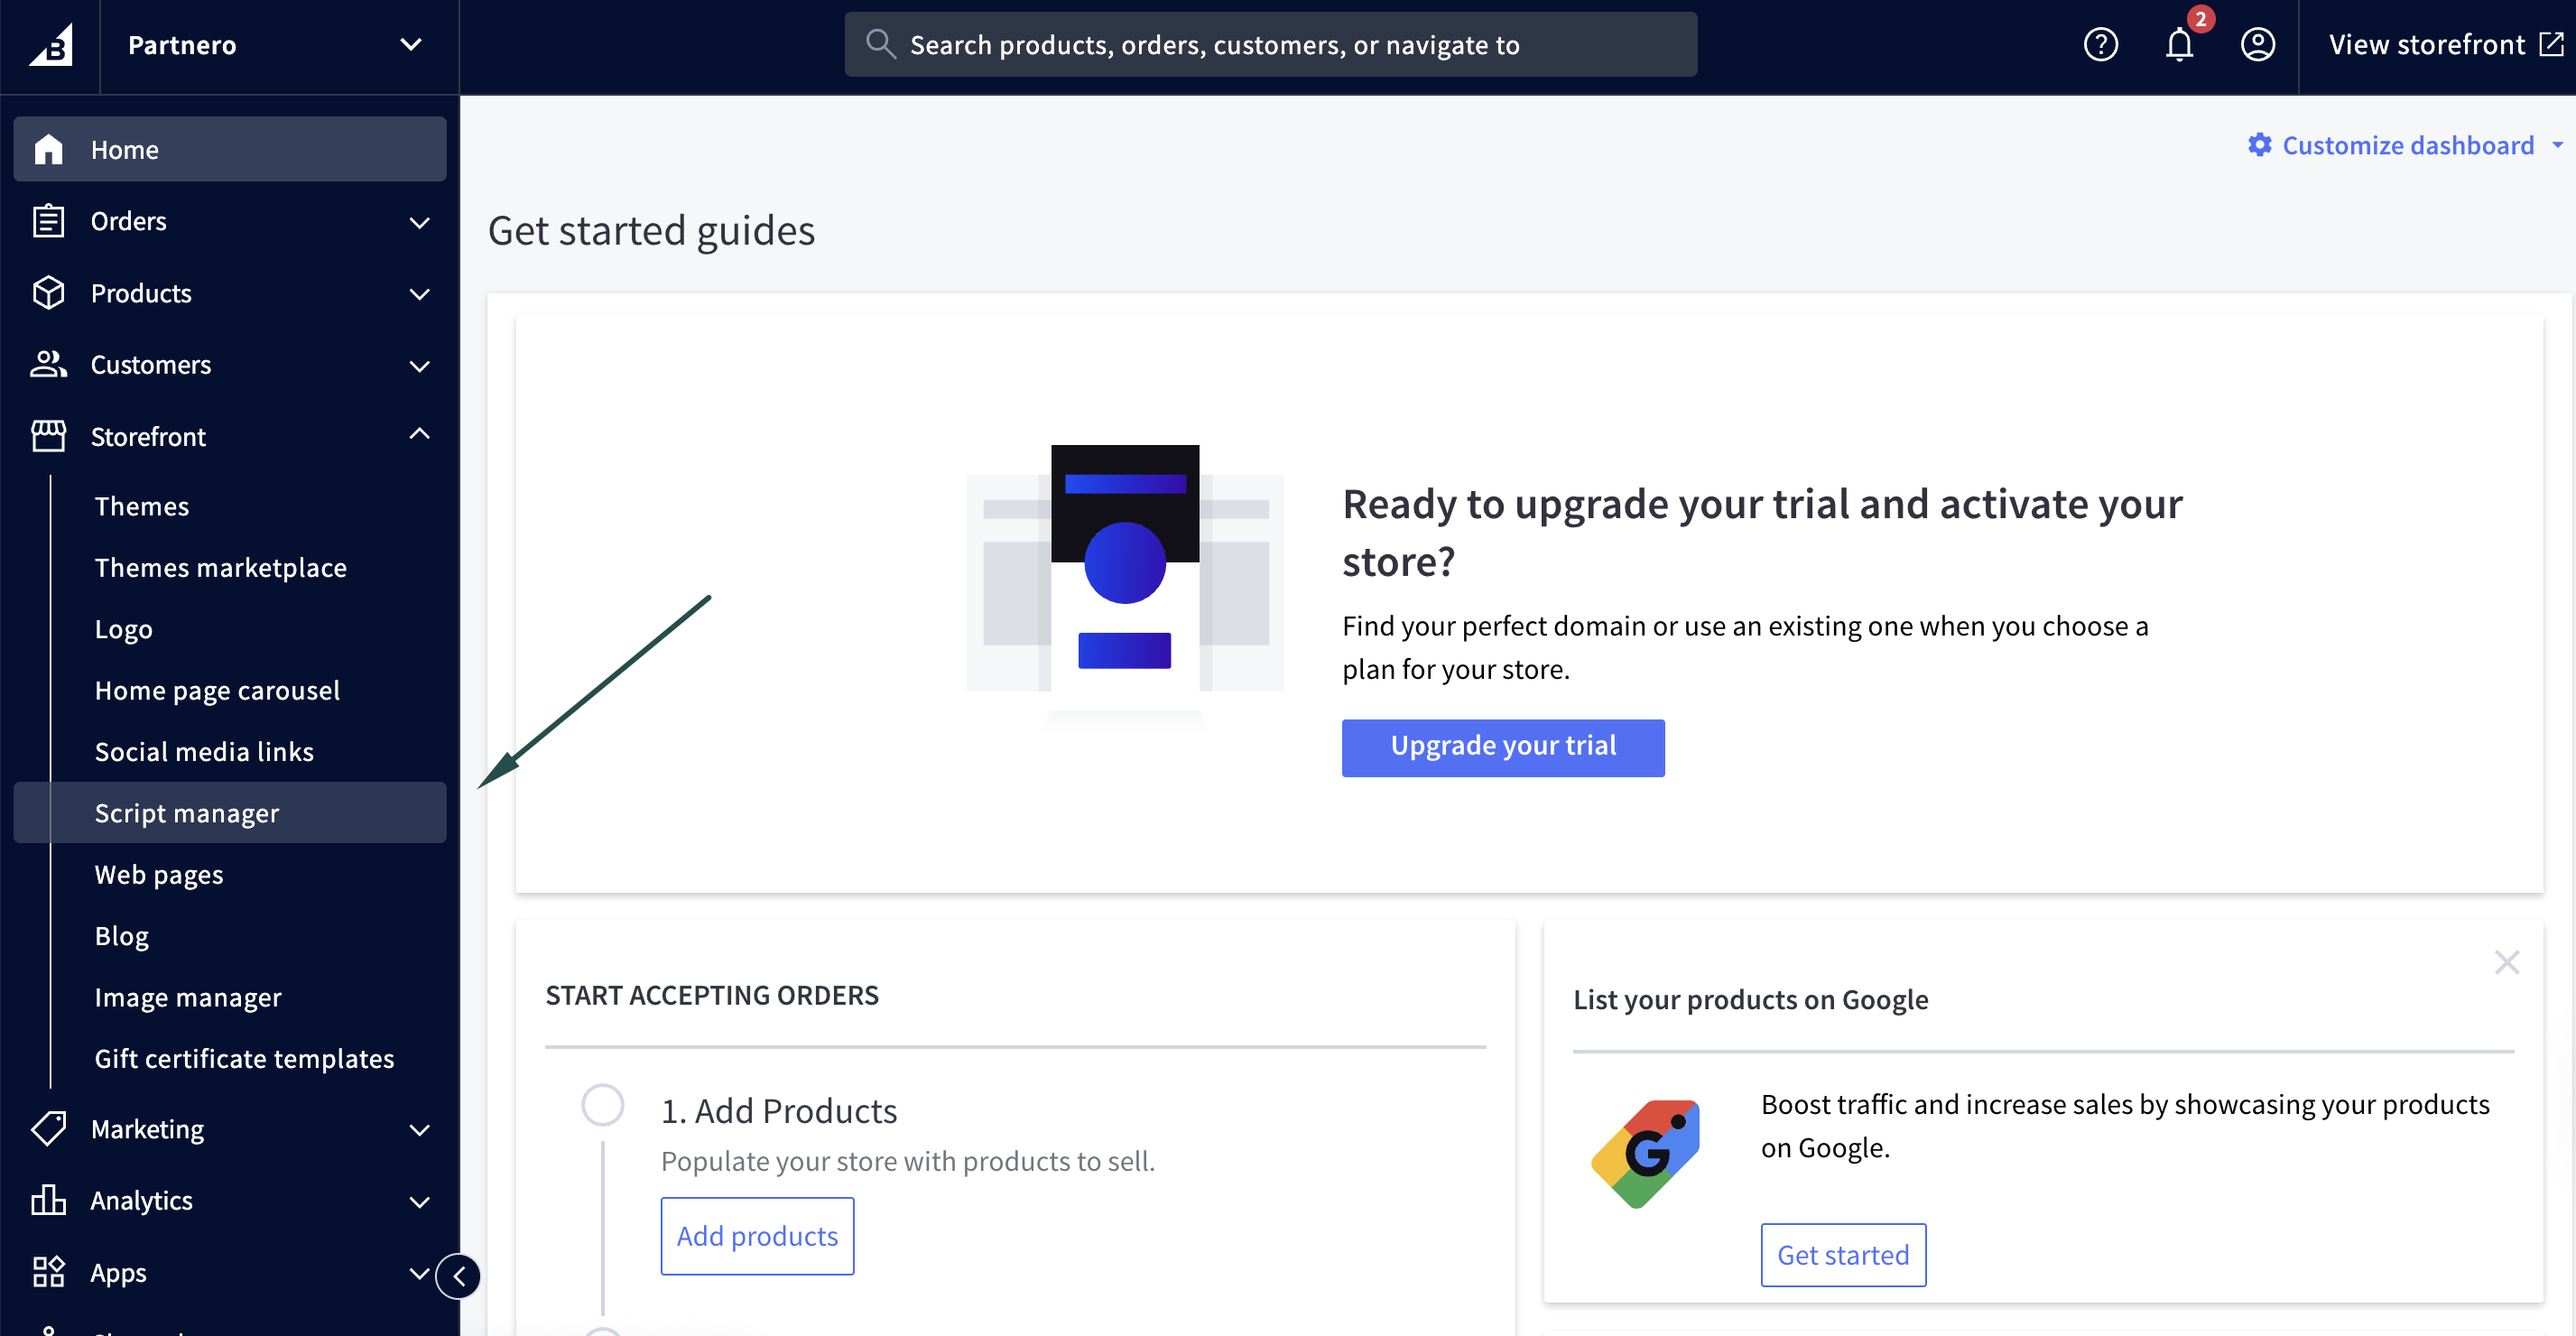The height and width of the screenshot is (1336, 2576).
Task: Open the user account profile icon
Action: tap(2257, 45)
